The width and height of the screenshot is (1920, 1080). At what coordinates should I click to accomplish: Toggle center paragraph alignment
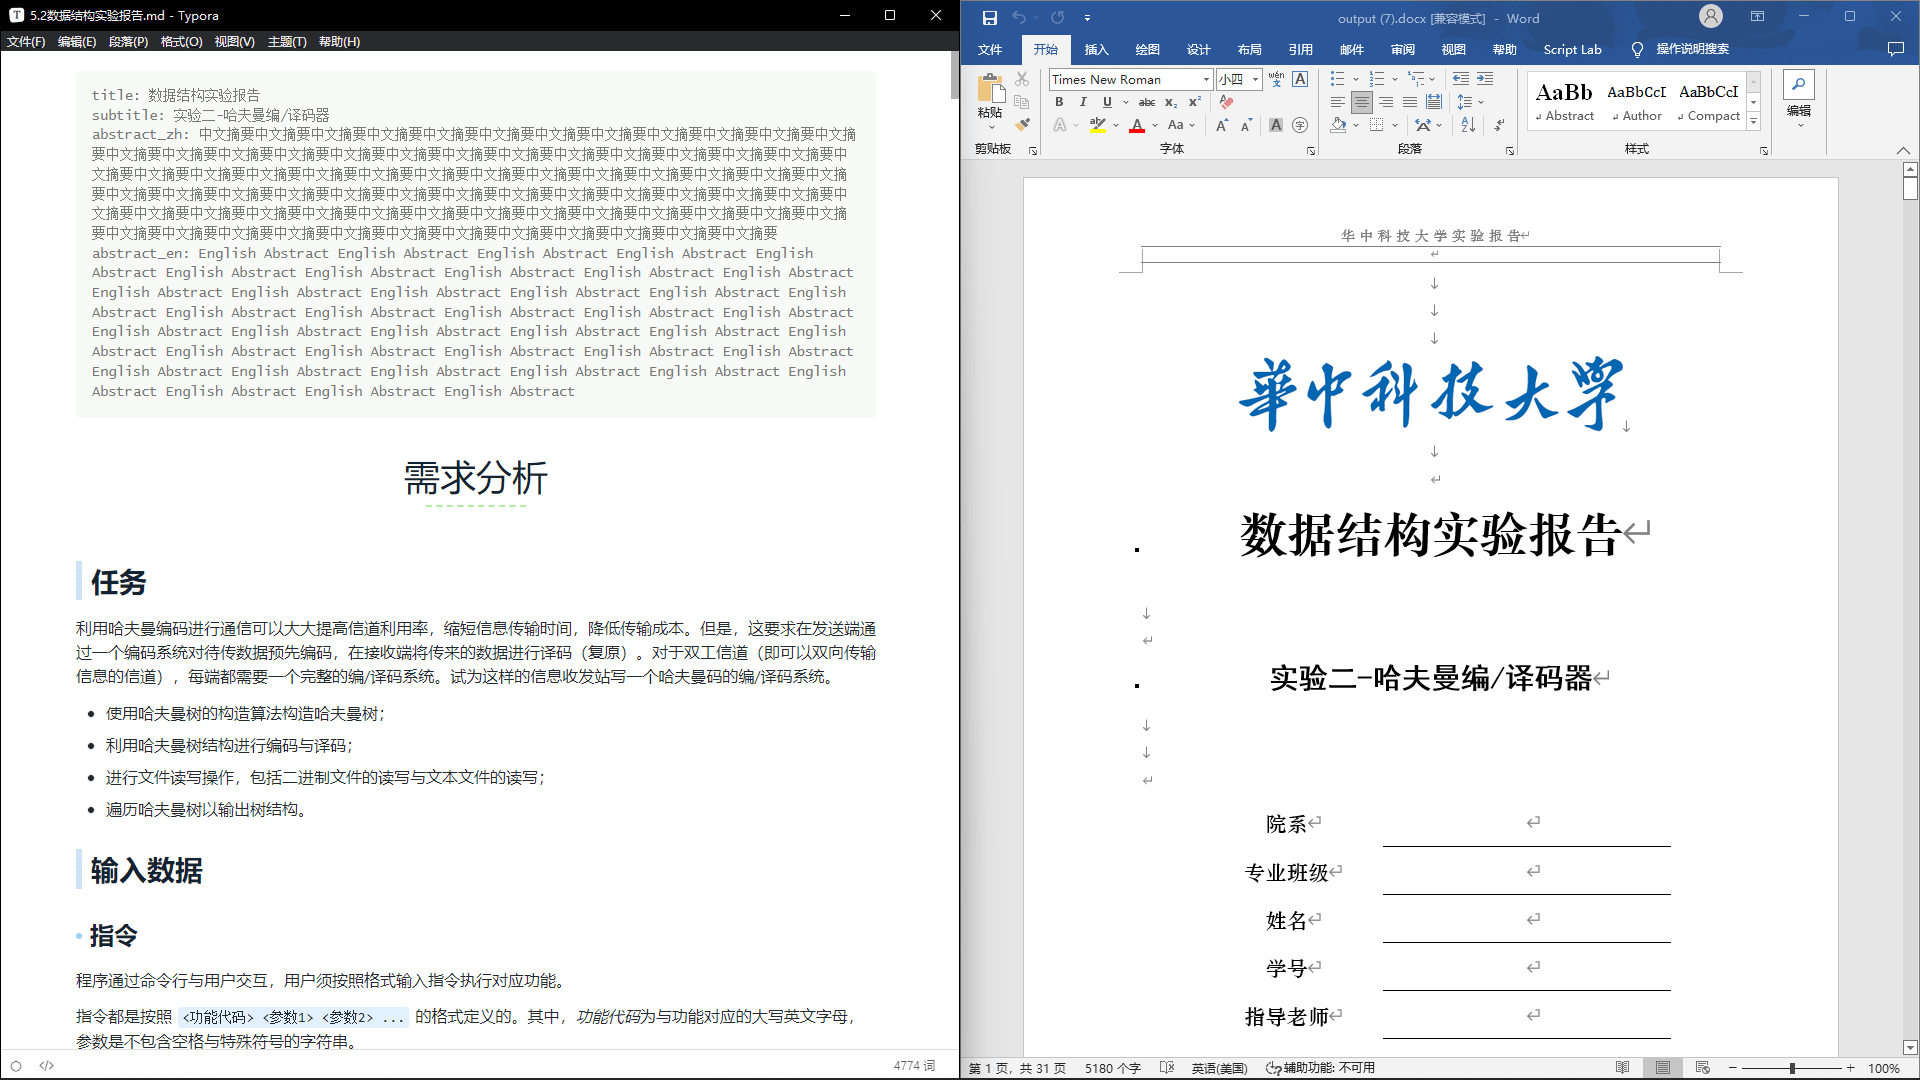point(1361,102)
